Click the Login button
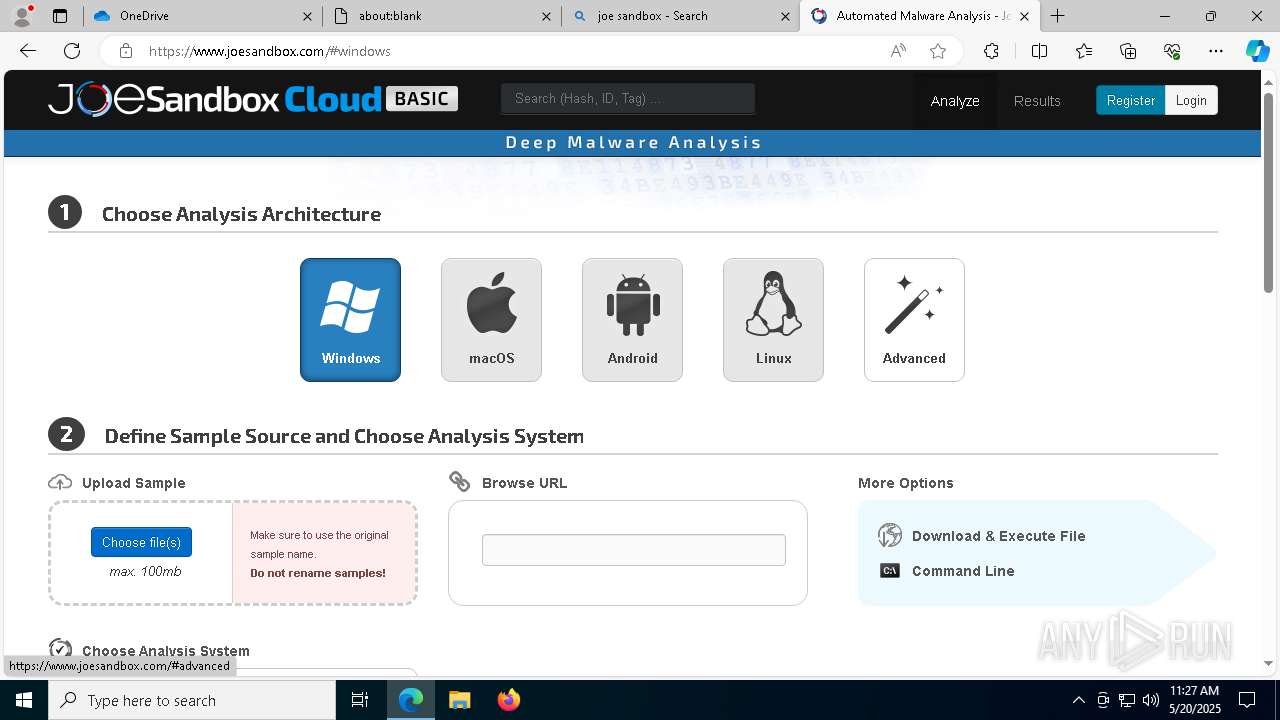Image resolution: width=1280 pixels, height=720 pixels. [1191, 100]
